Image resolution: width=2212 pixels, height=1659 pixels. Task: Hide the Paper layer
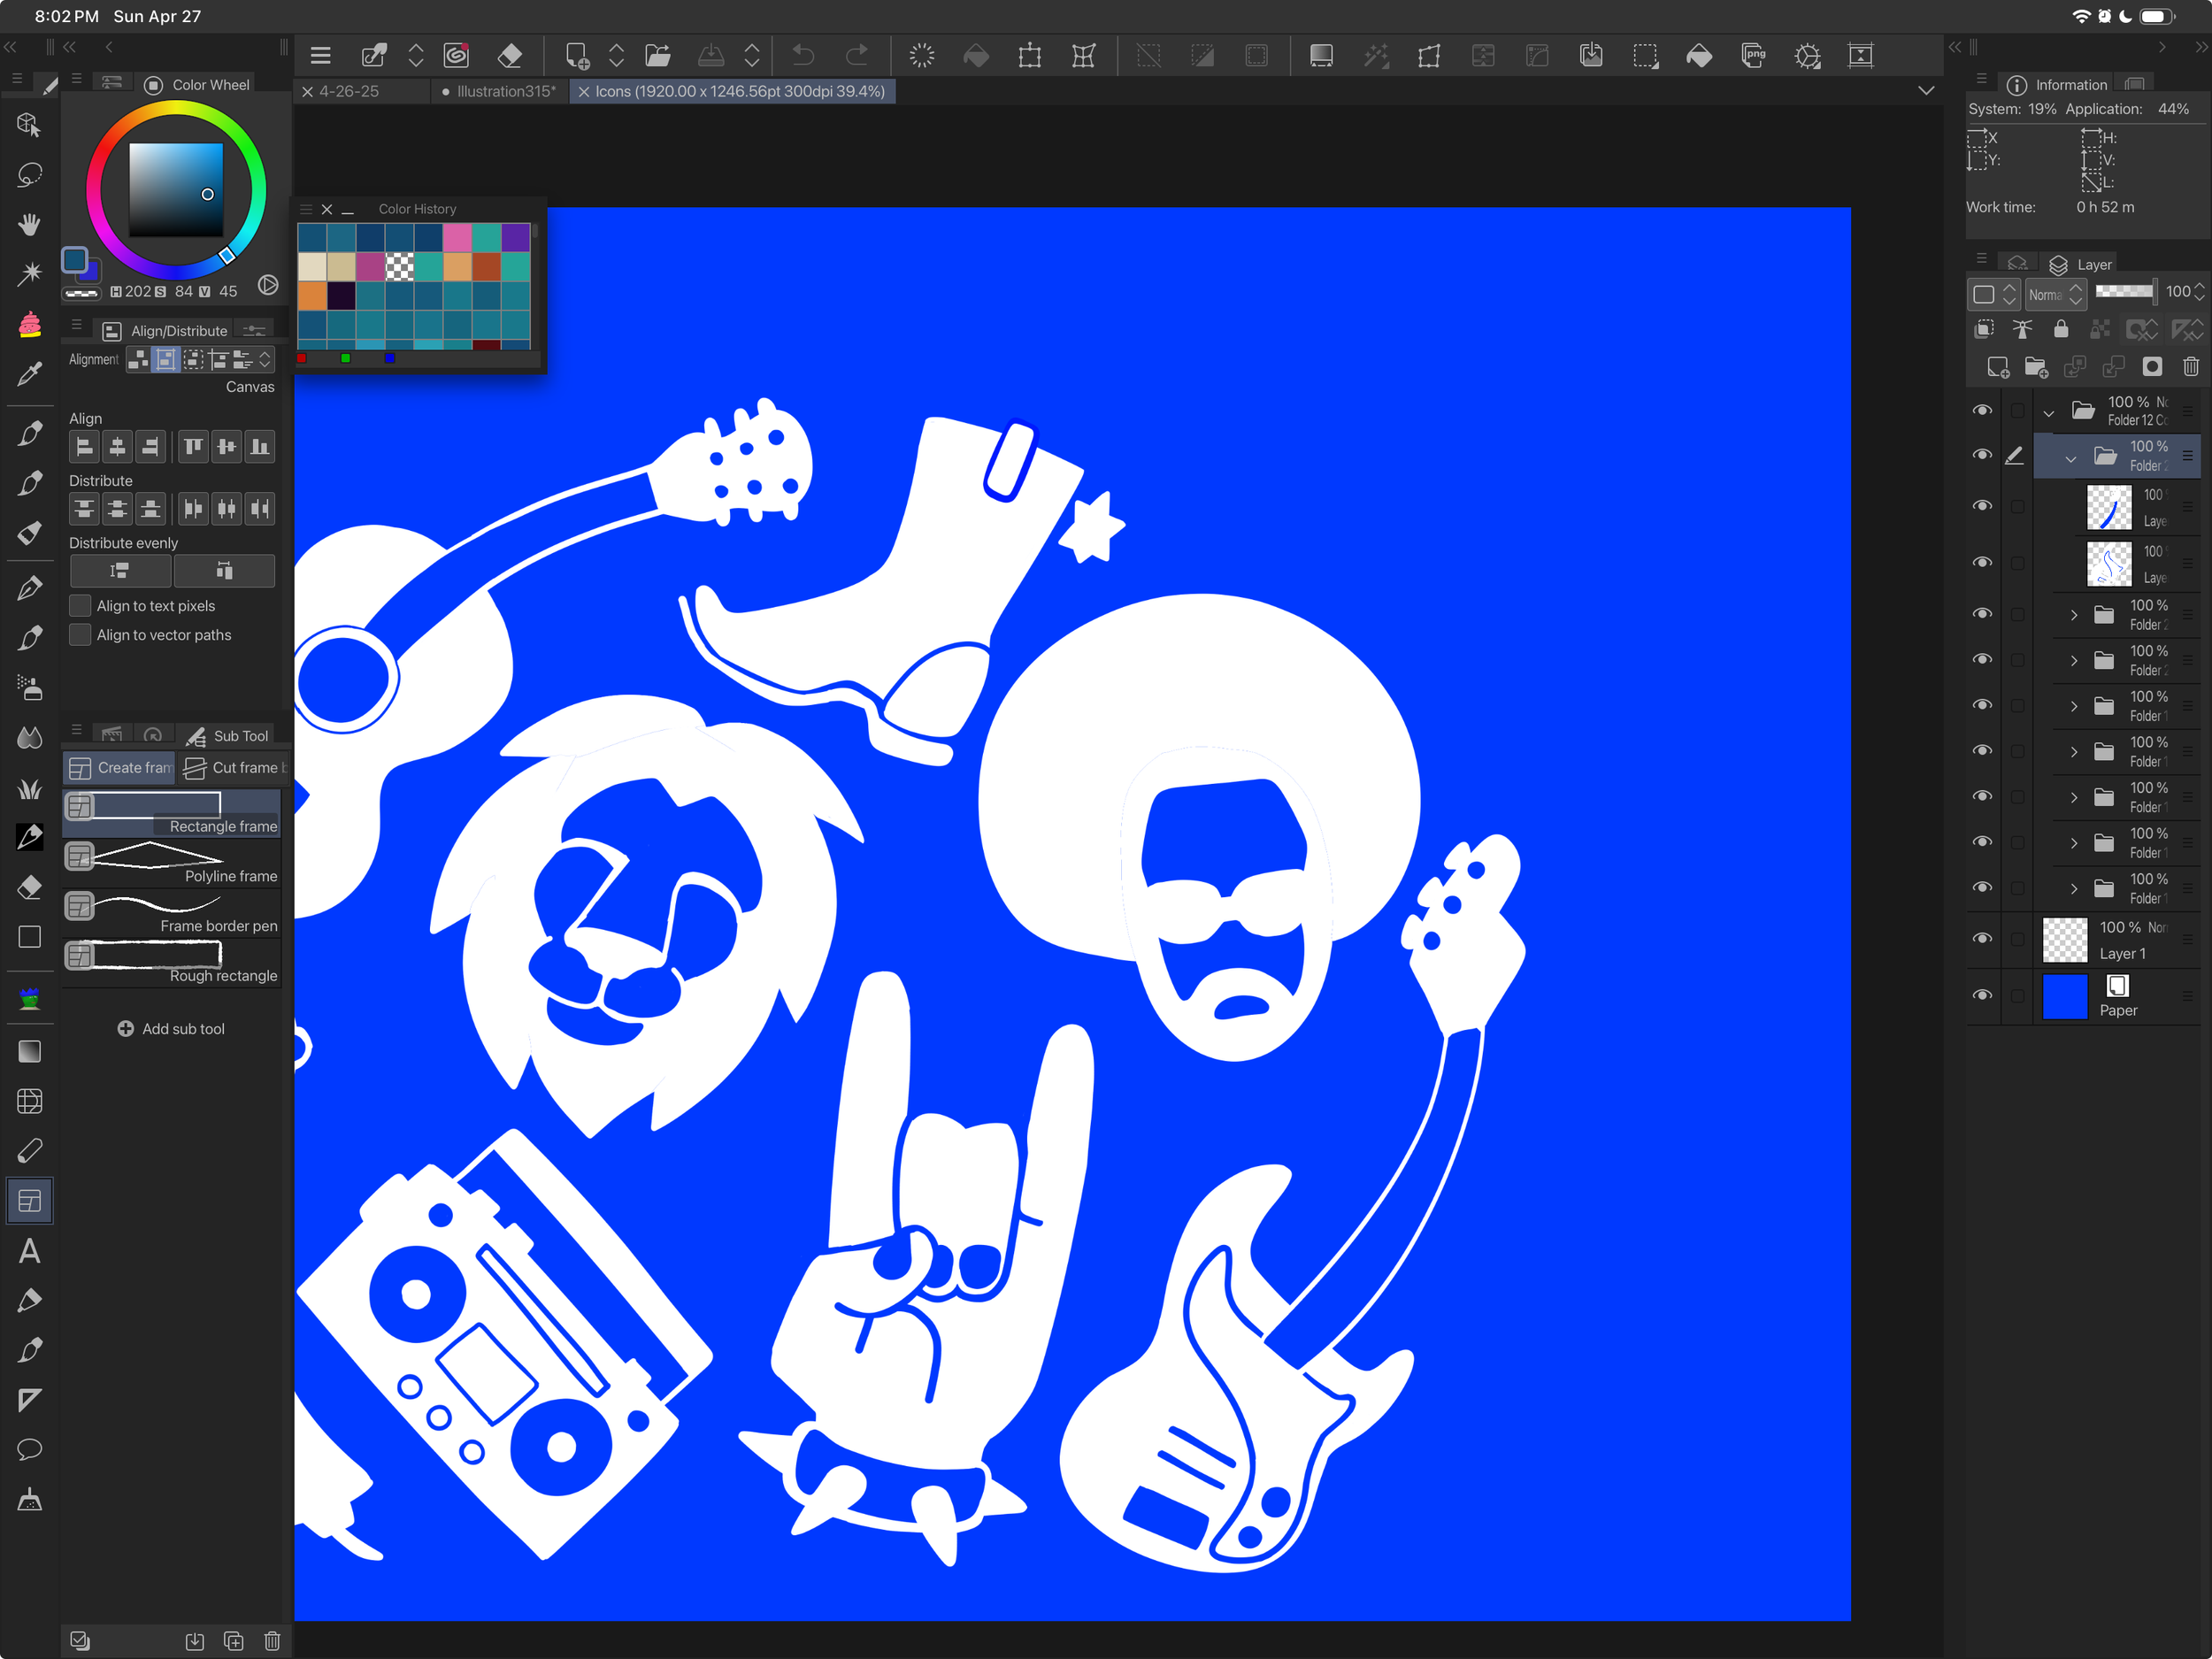[x=1981, y=995]
